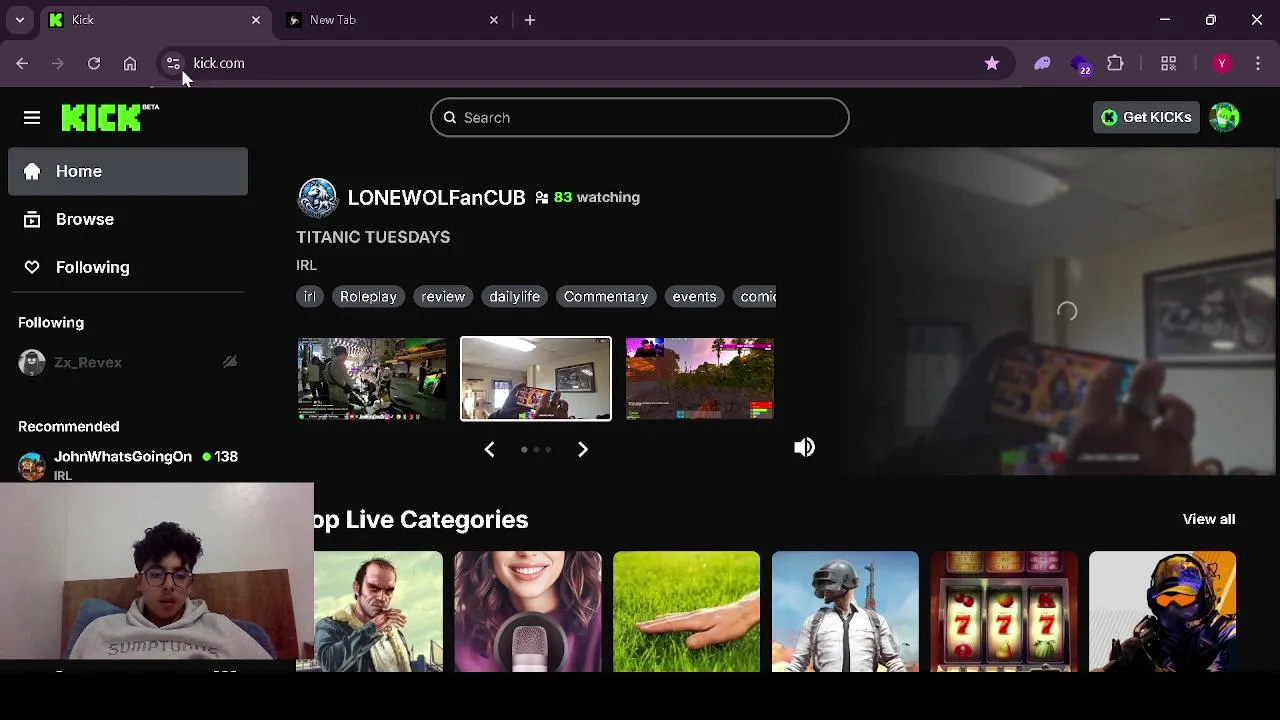Select the Kick browser tab
Viewport: 1280px width, 720px height.
155,20
